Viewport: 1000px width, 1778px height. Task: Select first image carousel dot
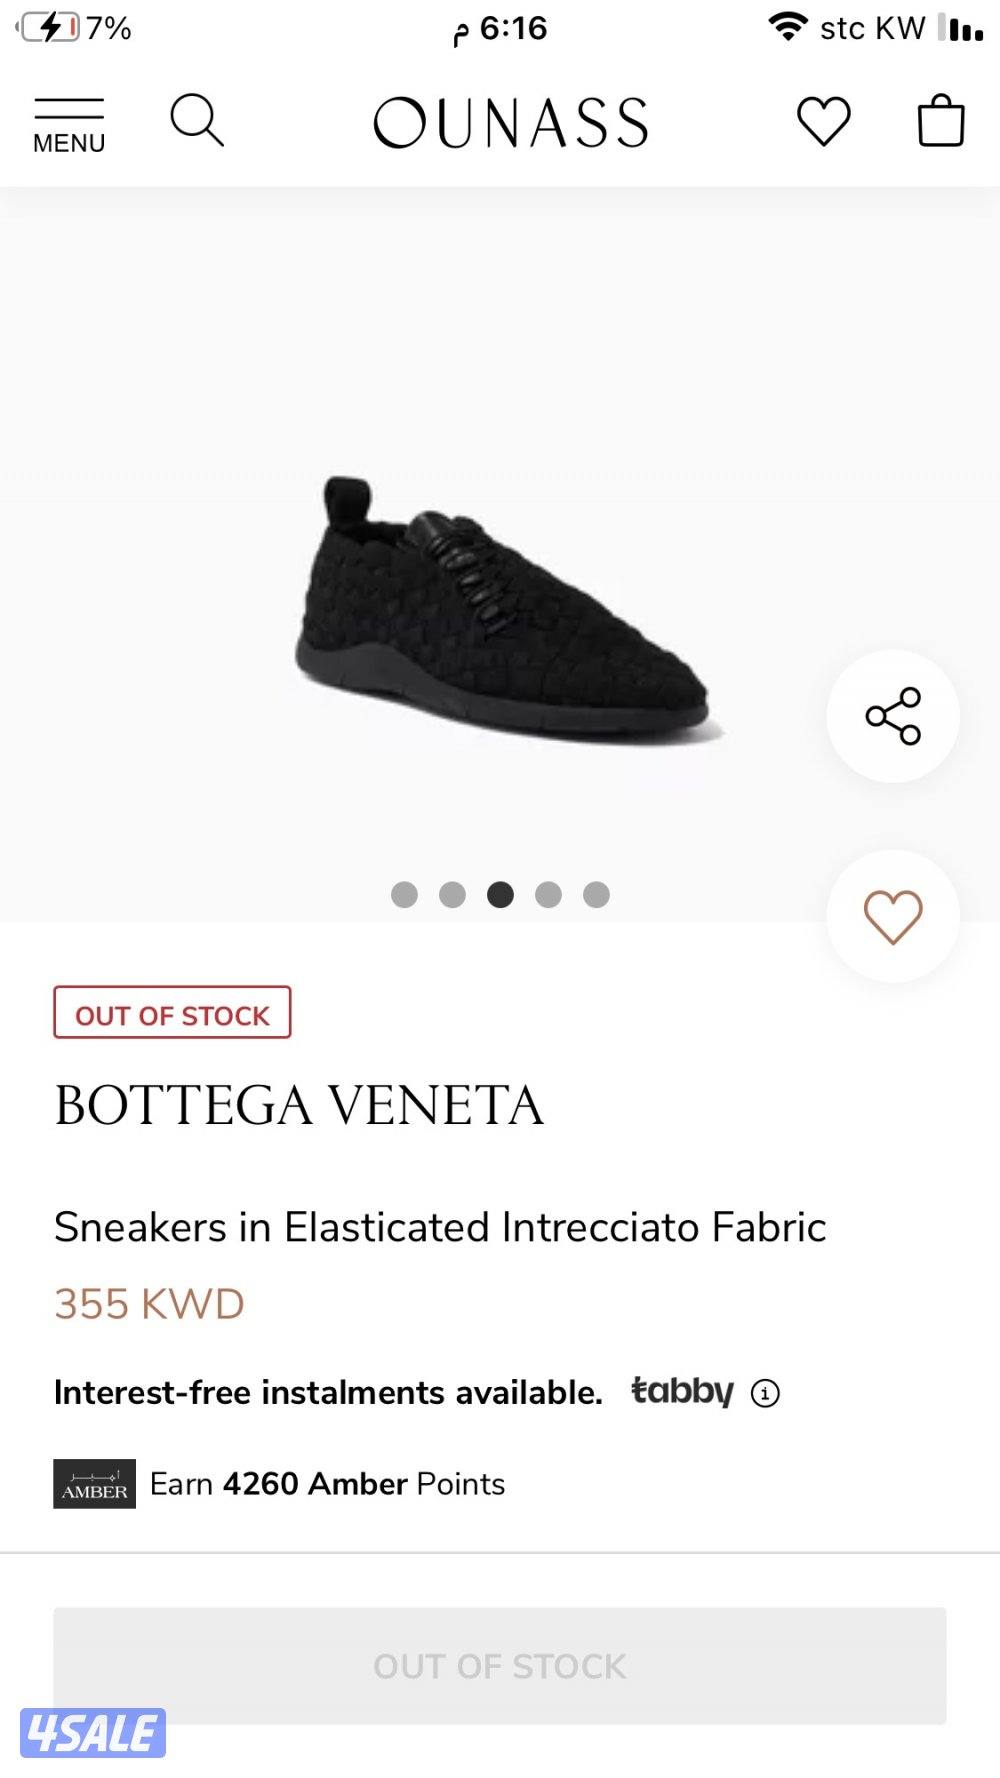[404, 894]
